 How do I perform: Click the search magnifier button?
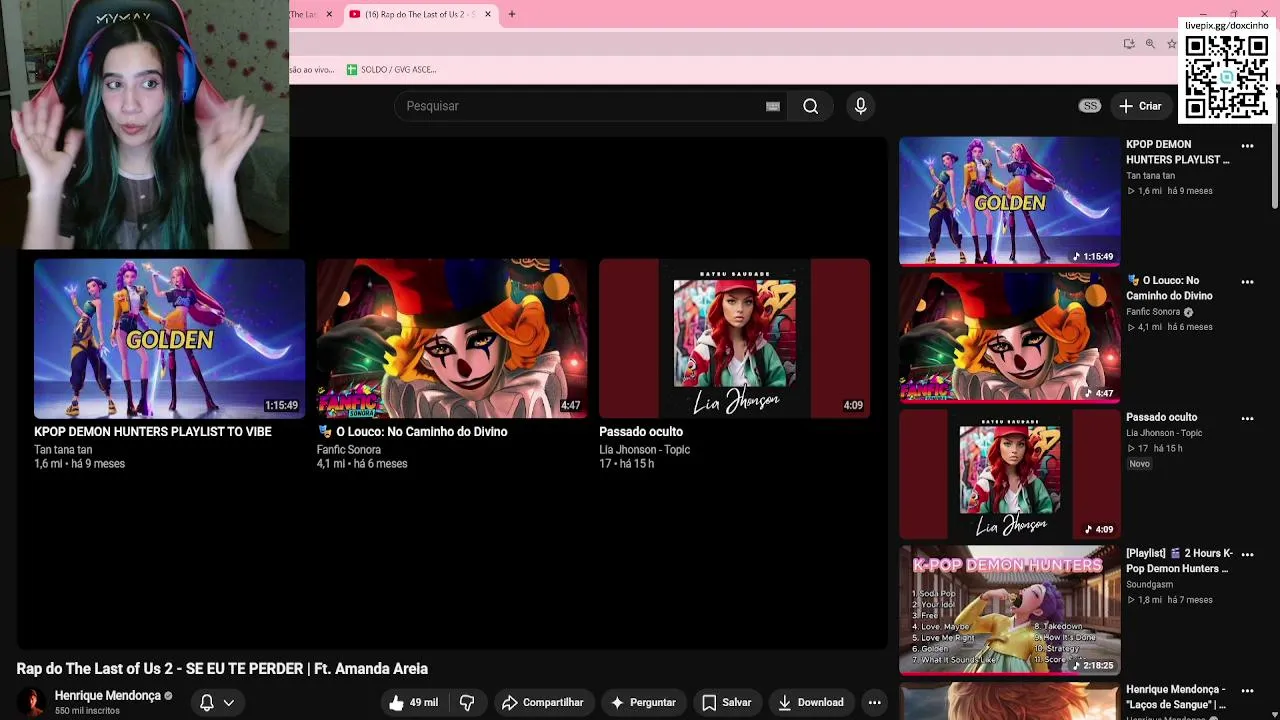(811, 106)
